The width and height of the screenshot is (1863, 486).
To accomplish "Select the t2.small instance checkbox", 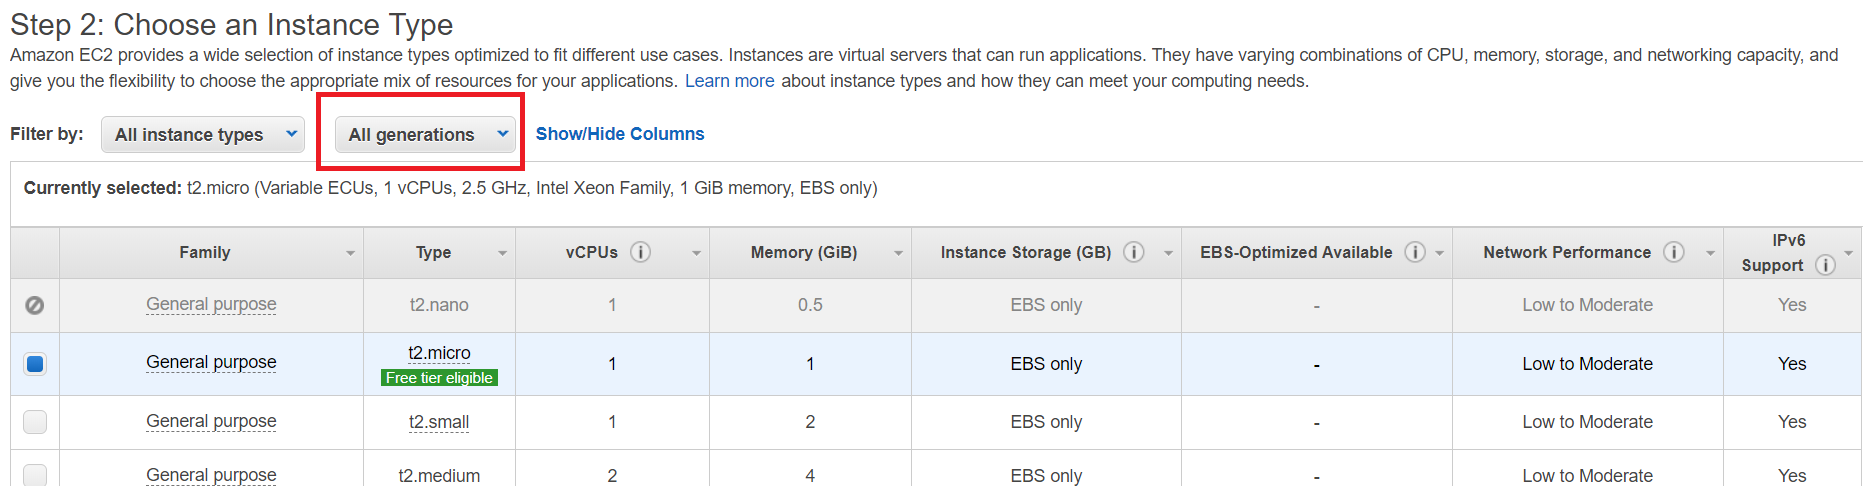I will coord(35,422).
